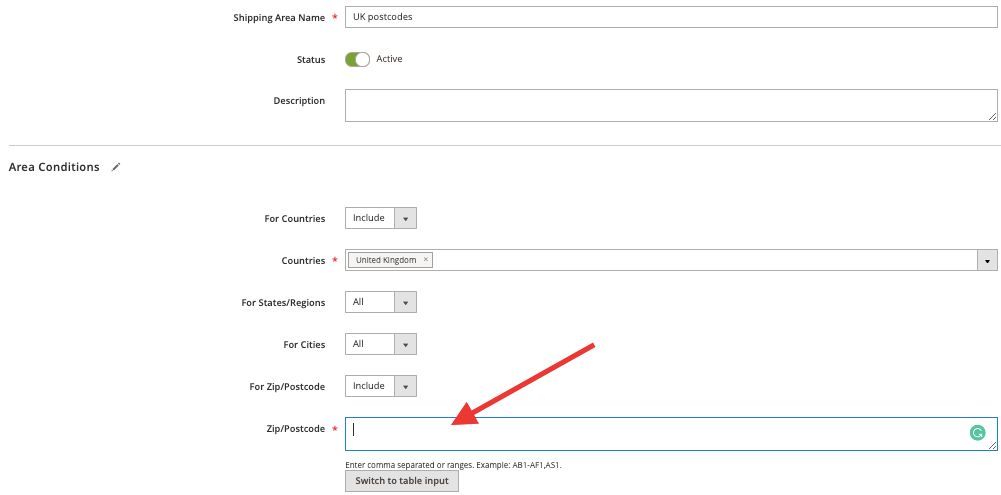Click the Shipping Area Name label
This screenshot has width=1001, height=495.
pyautogui.click(x=280, y=18)
